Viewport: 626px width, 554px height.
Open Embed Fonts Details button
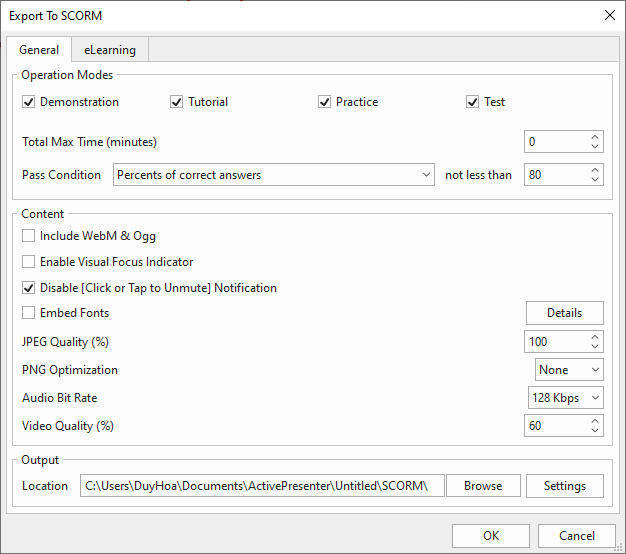(x=565, y=313)
